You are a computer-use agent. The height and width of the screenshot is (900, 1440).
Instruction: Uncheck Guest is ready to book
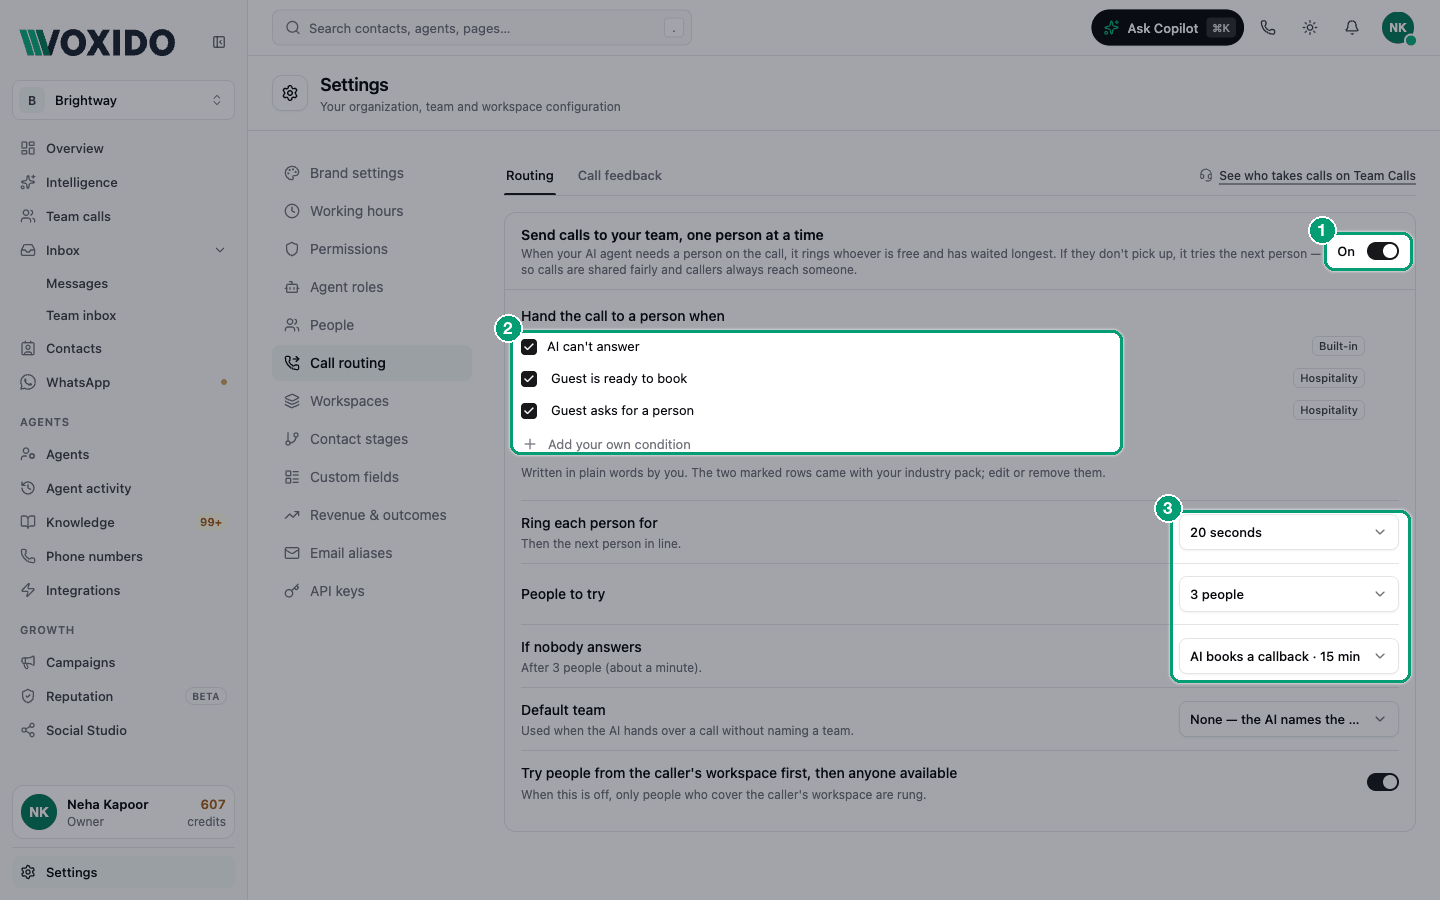point(529,379)
